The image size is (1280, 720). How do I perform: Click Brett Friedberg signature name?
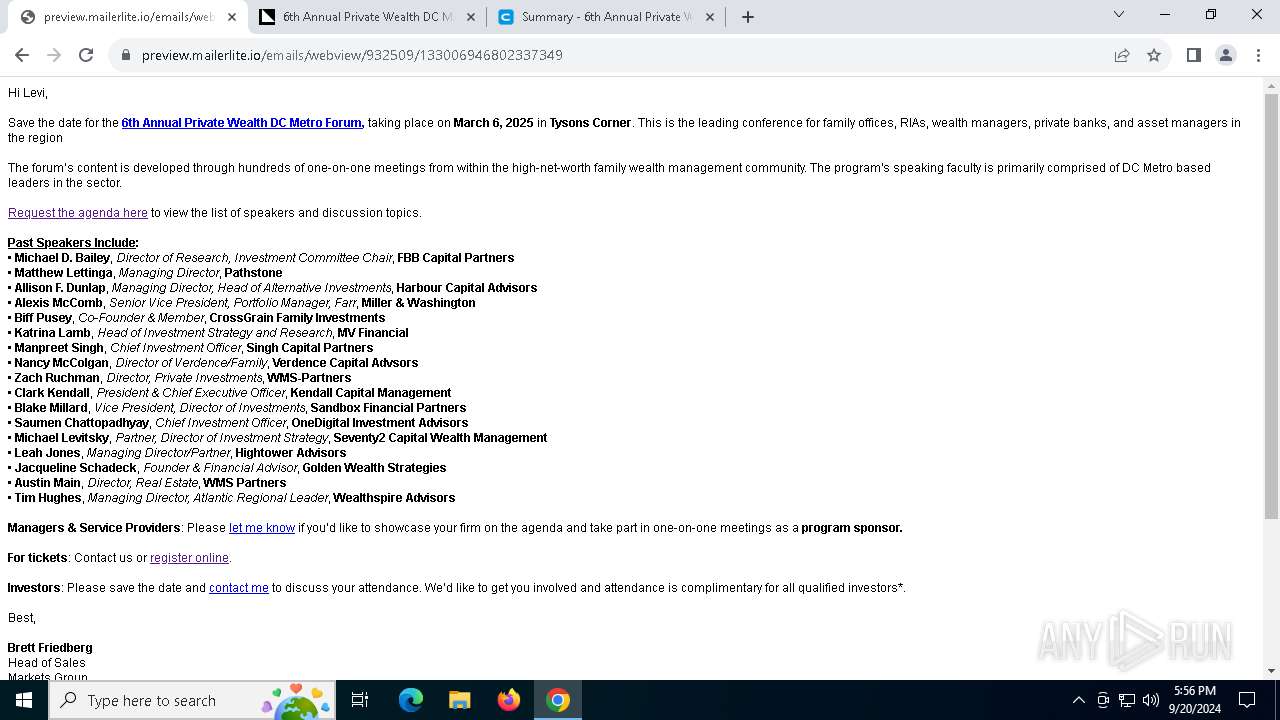(x=50, y=648)
